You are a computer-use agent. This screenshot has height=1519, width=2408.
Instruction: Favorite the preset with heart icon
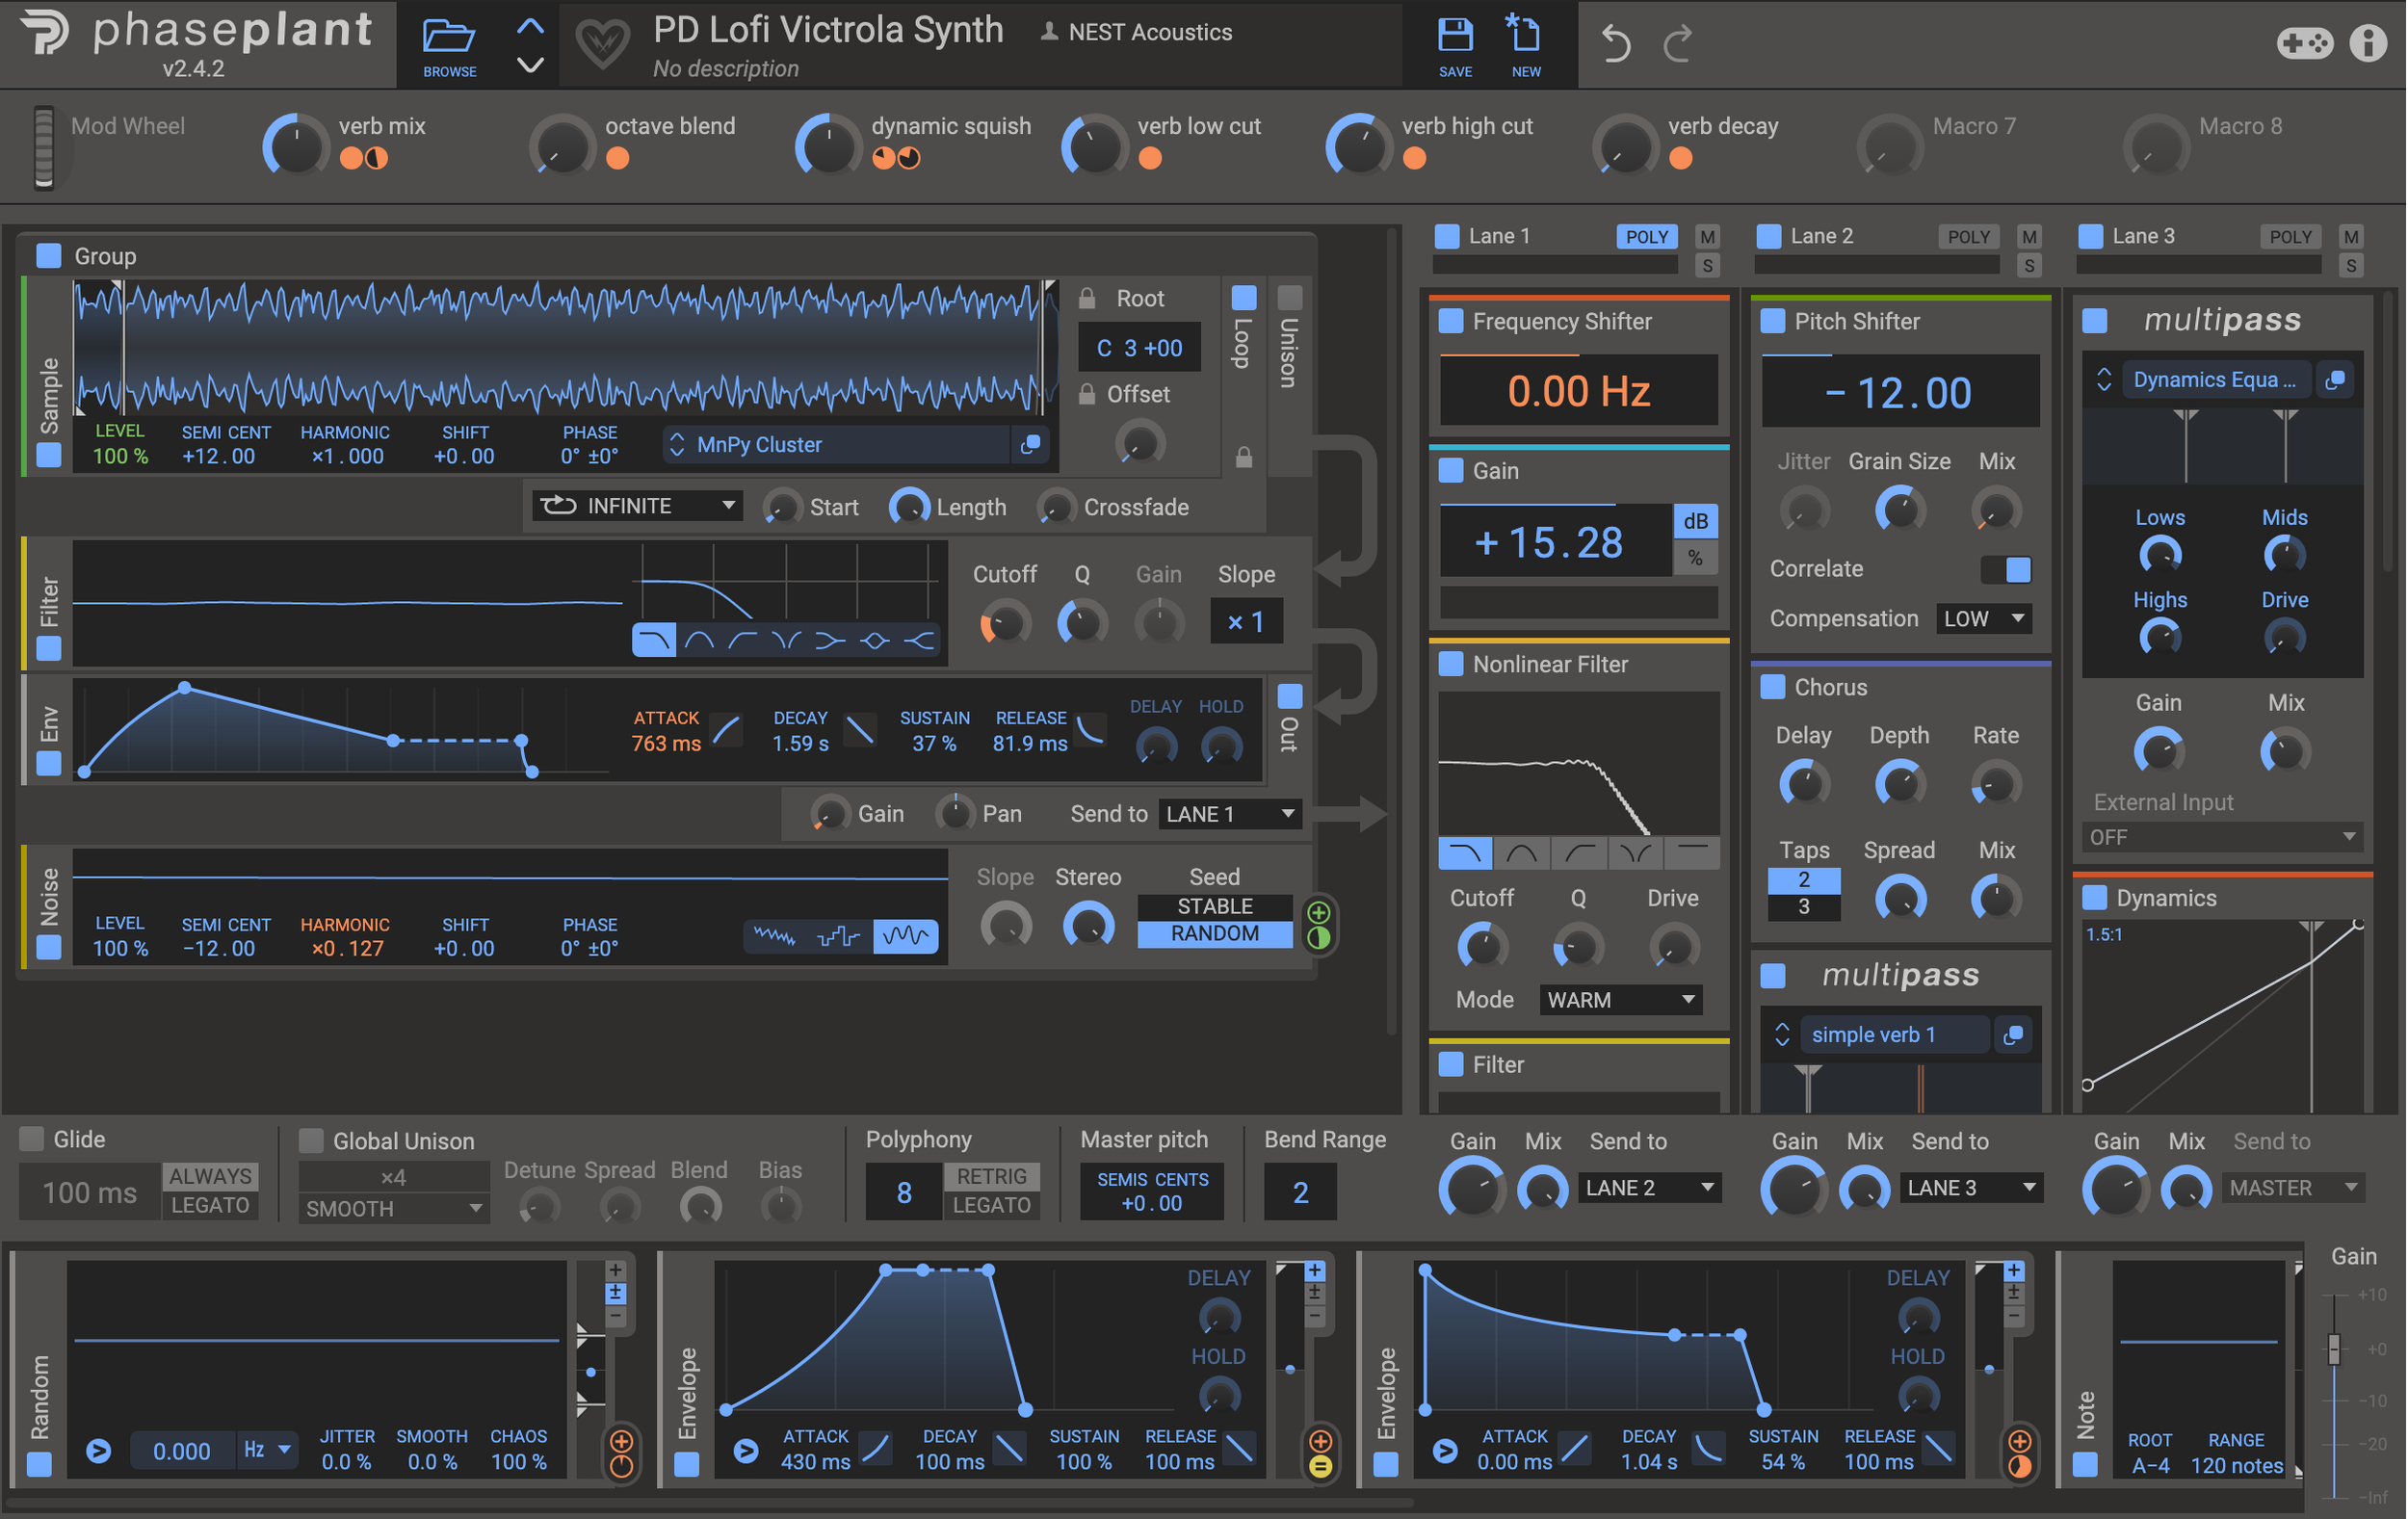(x=602, y=43)
